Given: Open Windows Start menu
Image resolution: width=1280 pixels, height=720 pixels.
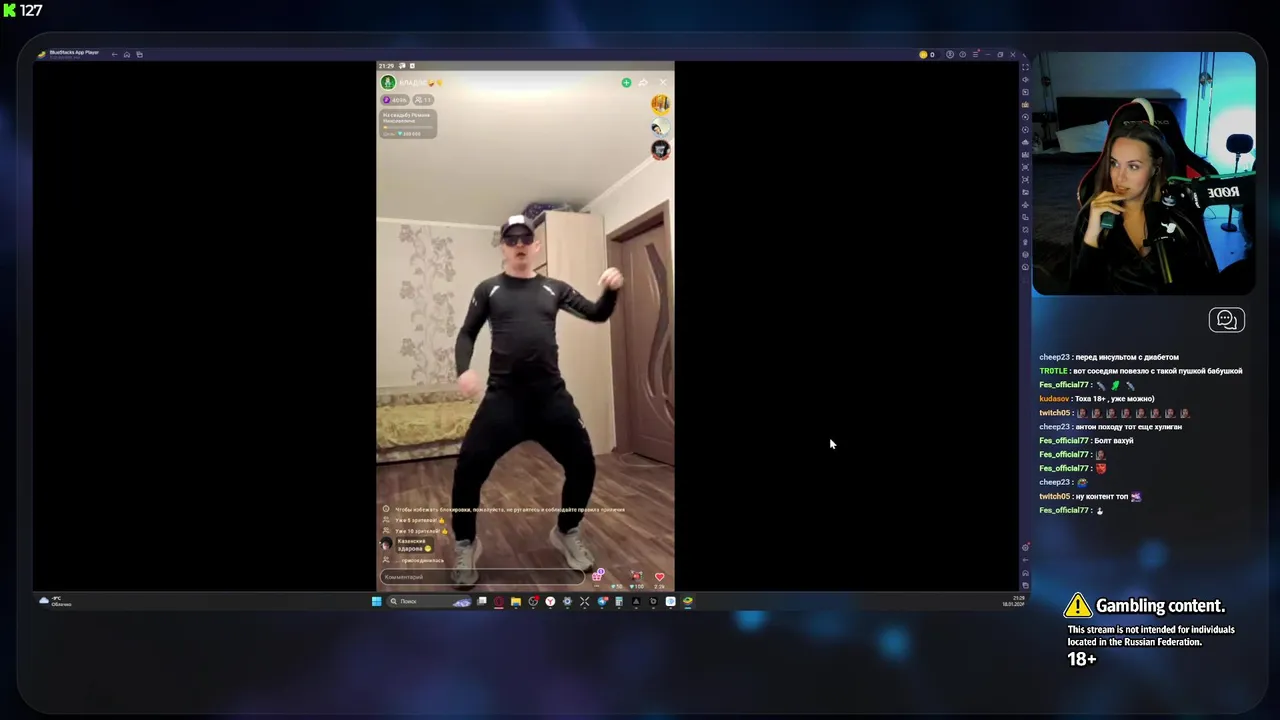Looking at the screenshot, I should [376, 601].
